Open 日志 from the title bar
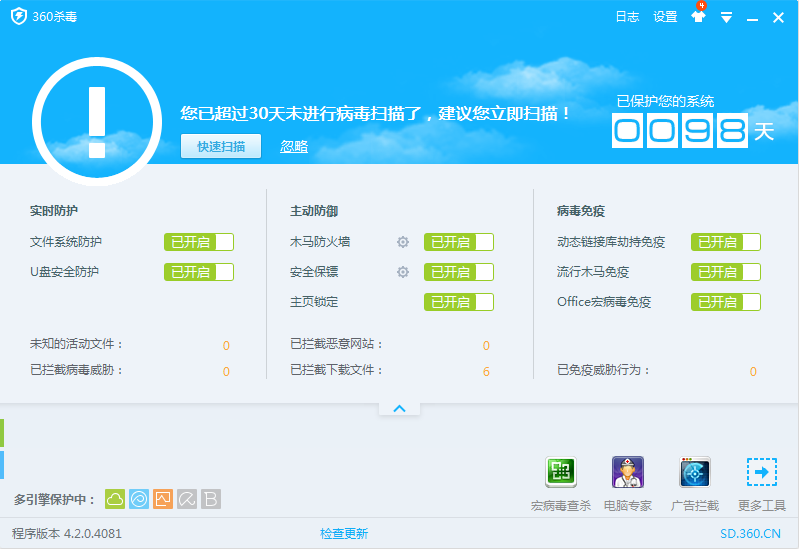Screen dimensions: 799x549 tap(627, 17)
